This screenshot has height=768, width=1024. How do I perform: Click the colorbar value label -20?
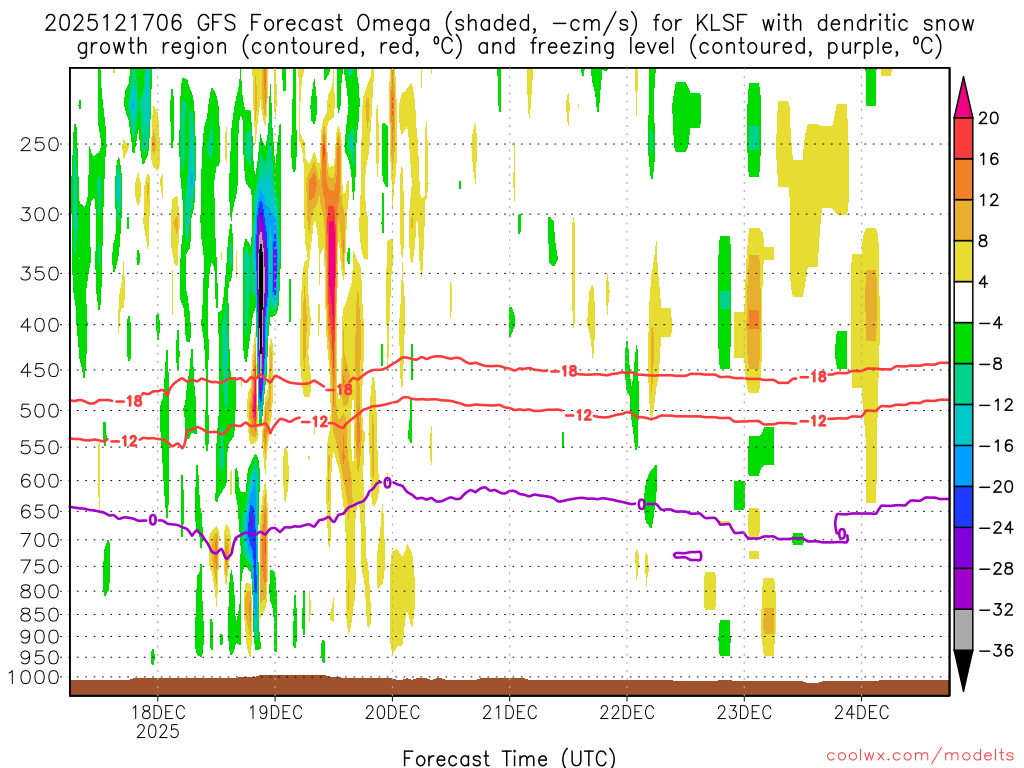point(996,487)
